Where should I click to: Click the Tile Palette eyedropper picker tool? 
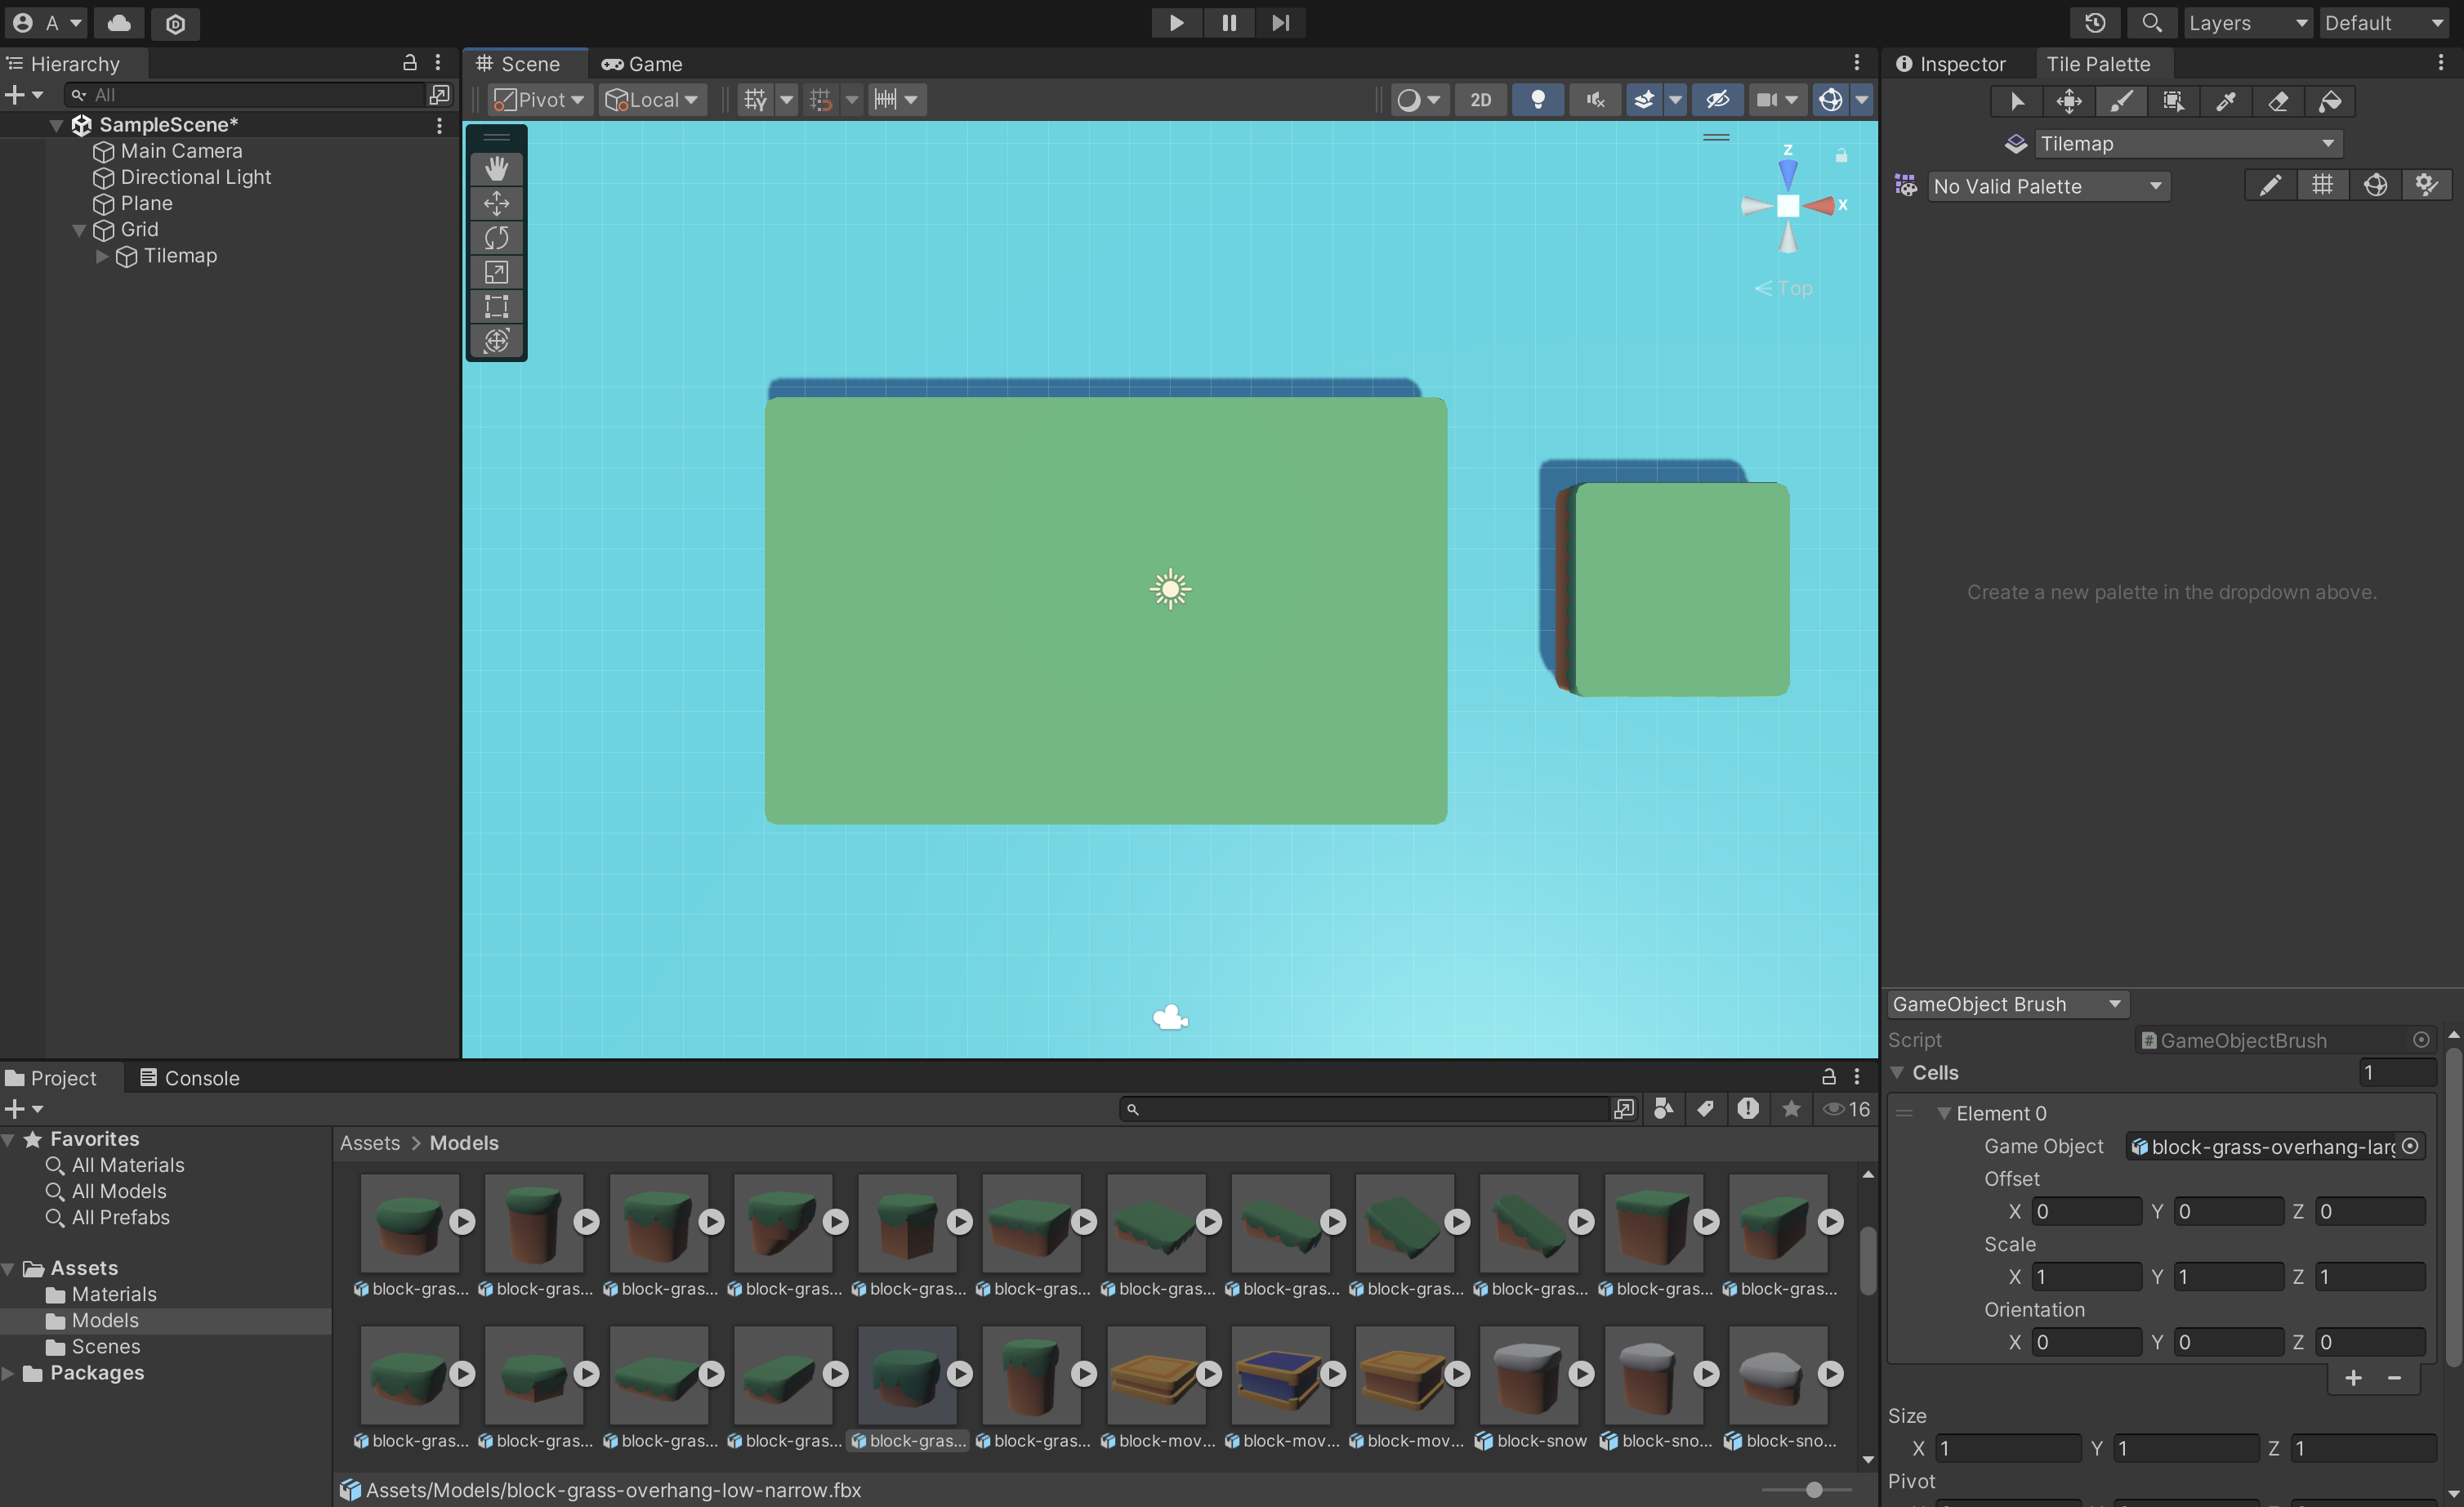(2226, 101)
